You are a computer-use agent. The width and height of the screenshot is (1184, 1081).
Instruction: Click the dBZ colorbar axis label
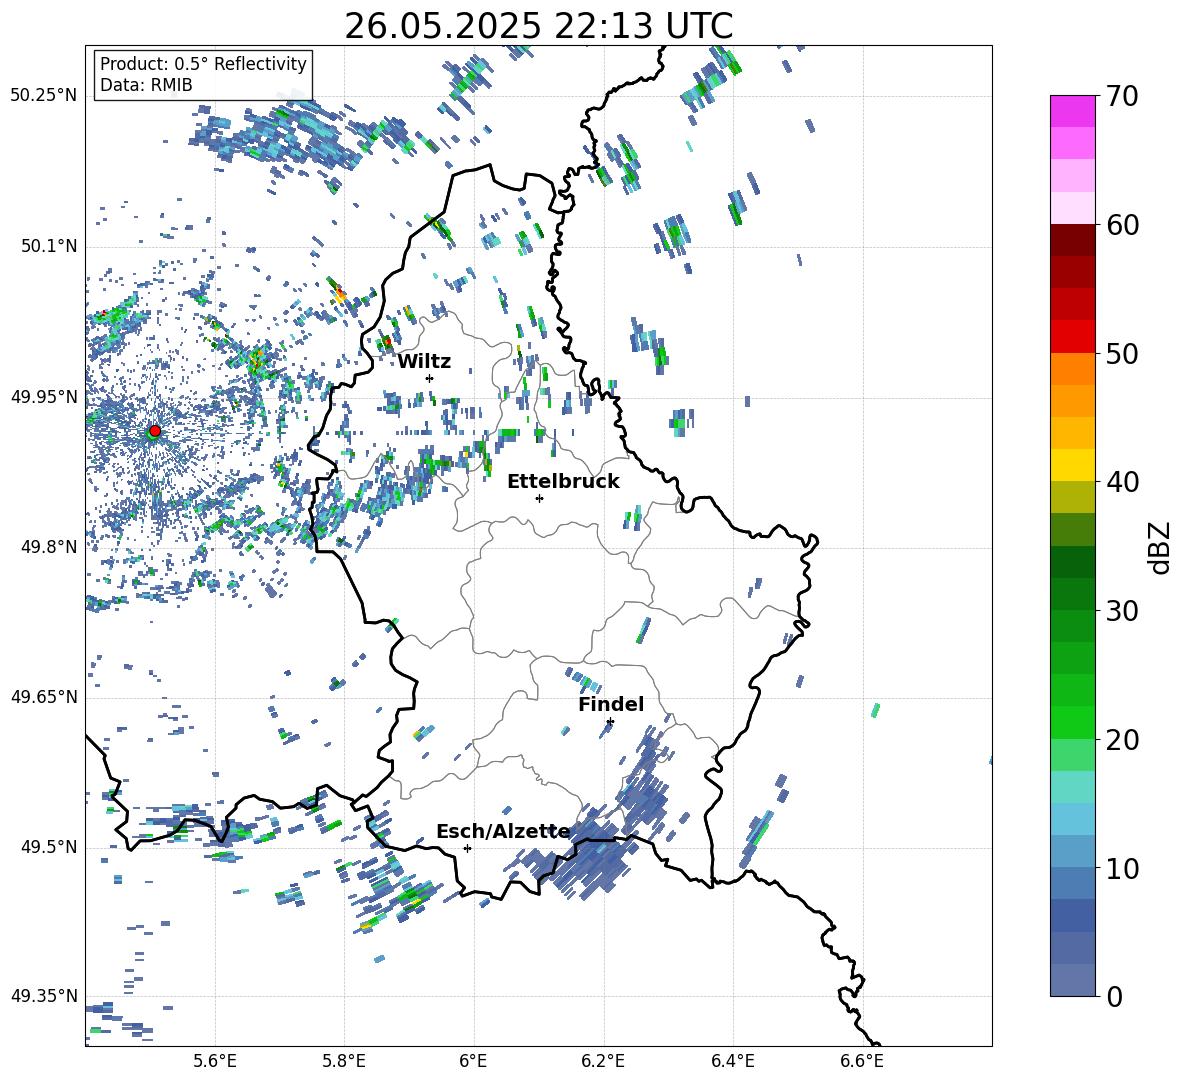[1161, 547]
